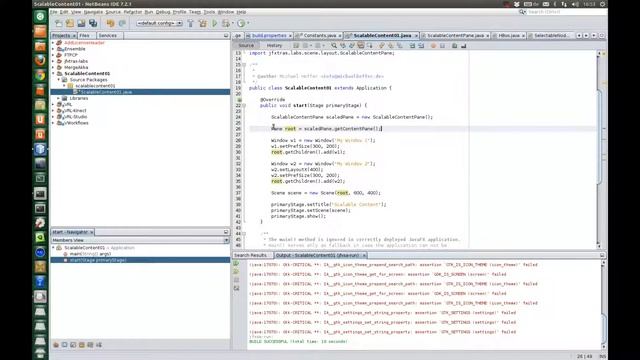Viewport: 640px width, 360px height.
Task: Click the re-run green arrow in Output panel
Action: tap(236, 264)
